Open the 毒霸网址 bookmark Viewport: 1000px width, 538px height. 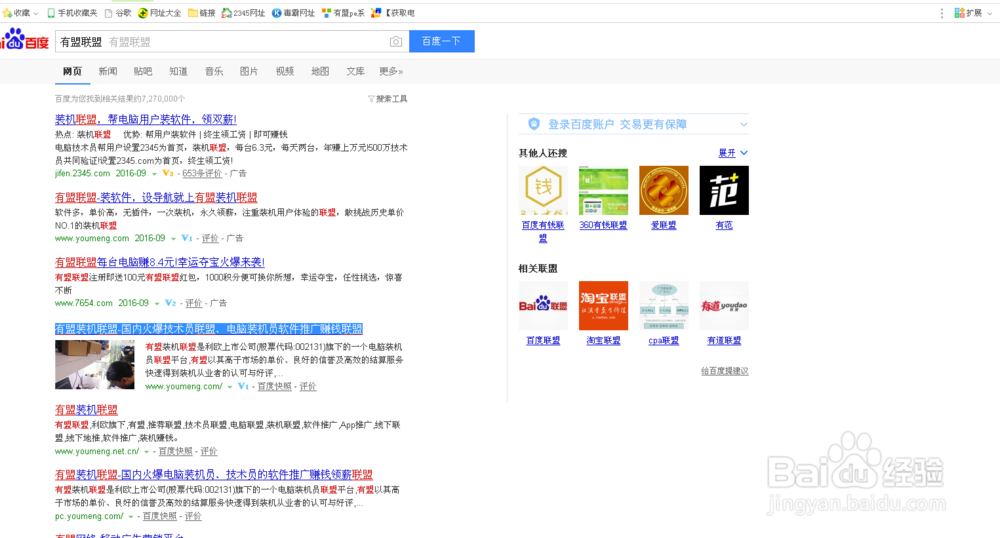click(x=293, y=13)
